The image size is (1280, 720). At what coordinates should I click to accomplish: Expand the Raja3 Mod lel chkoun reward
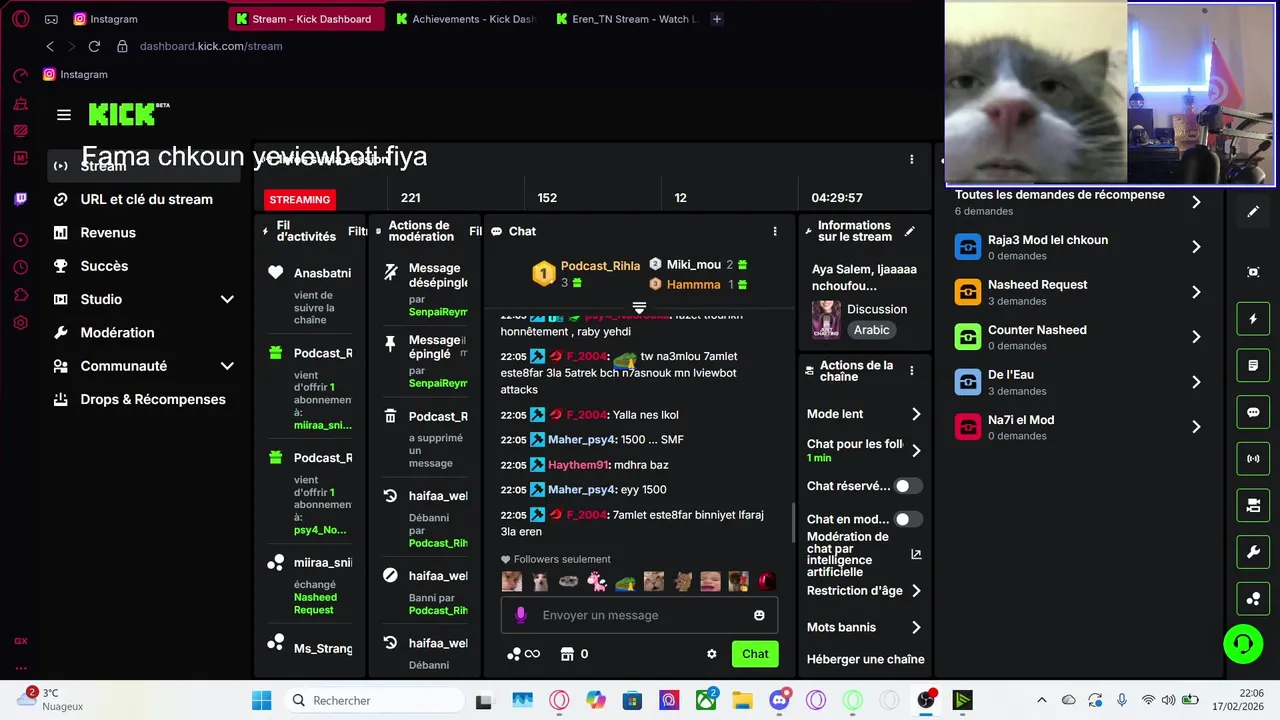pos(1196,247)
